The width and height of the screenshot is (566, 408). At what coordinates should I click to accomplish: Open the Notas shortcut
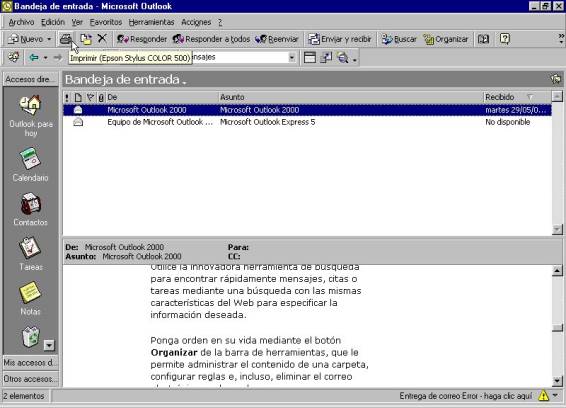click(x=31, y=298)
